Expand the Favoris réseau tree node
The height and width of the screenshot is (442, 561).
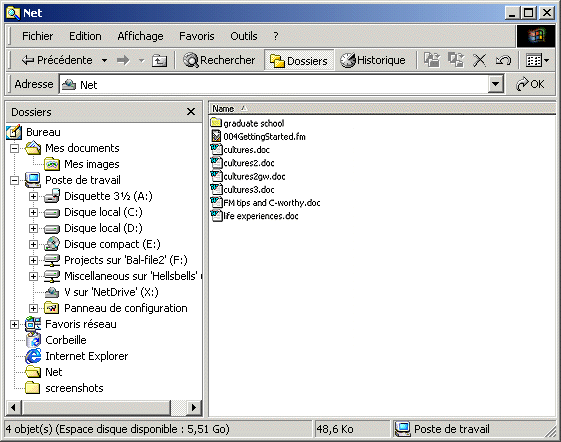tap(14, 324)
